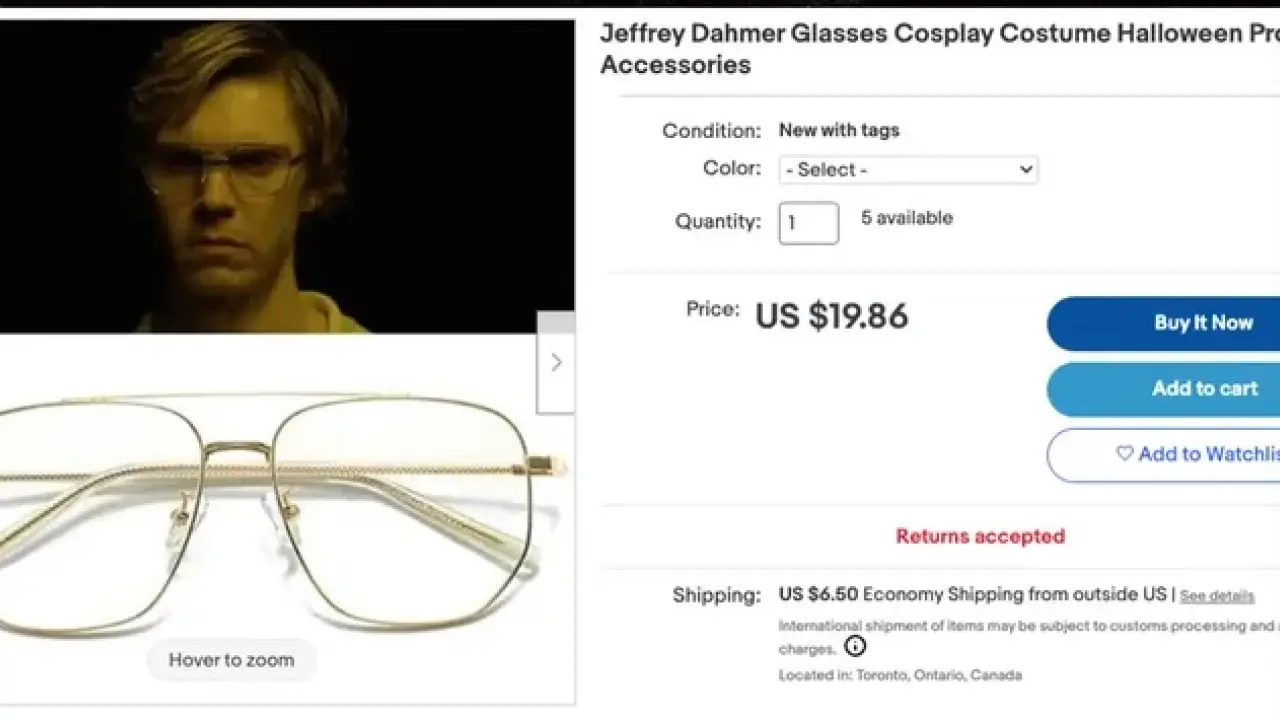
Task: Click the Hover to zoom label
Action: coord(231,660)
